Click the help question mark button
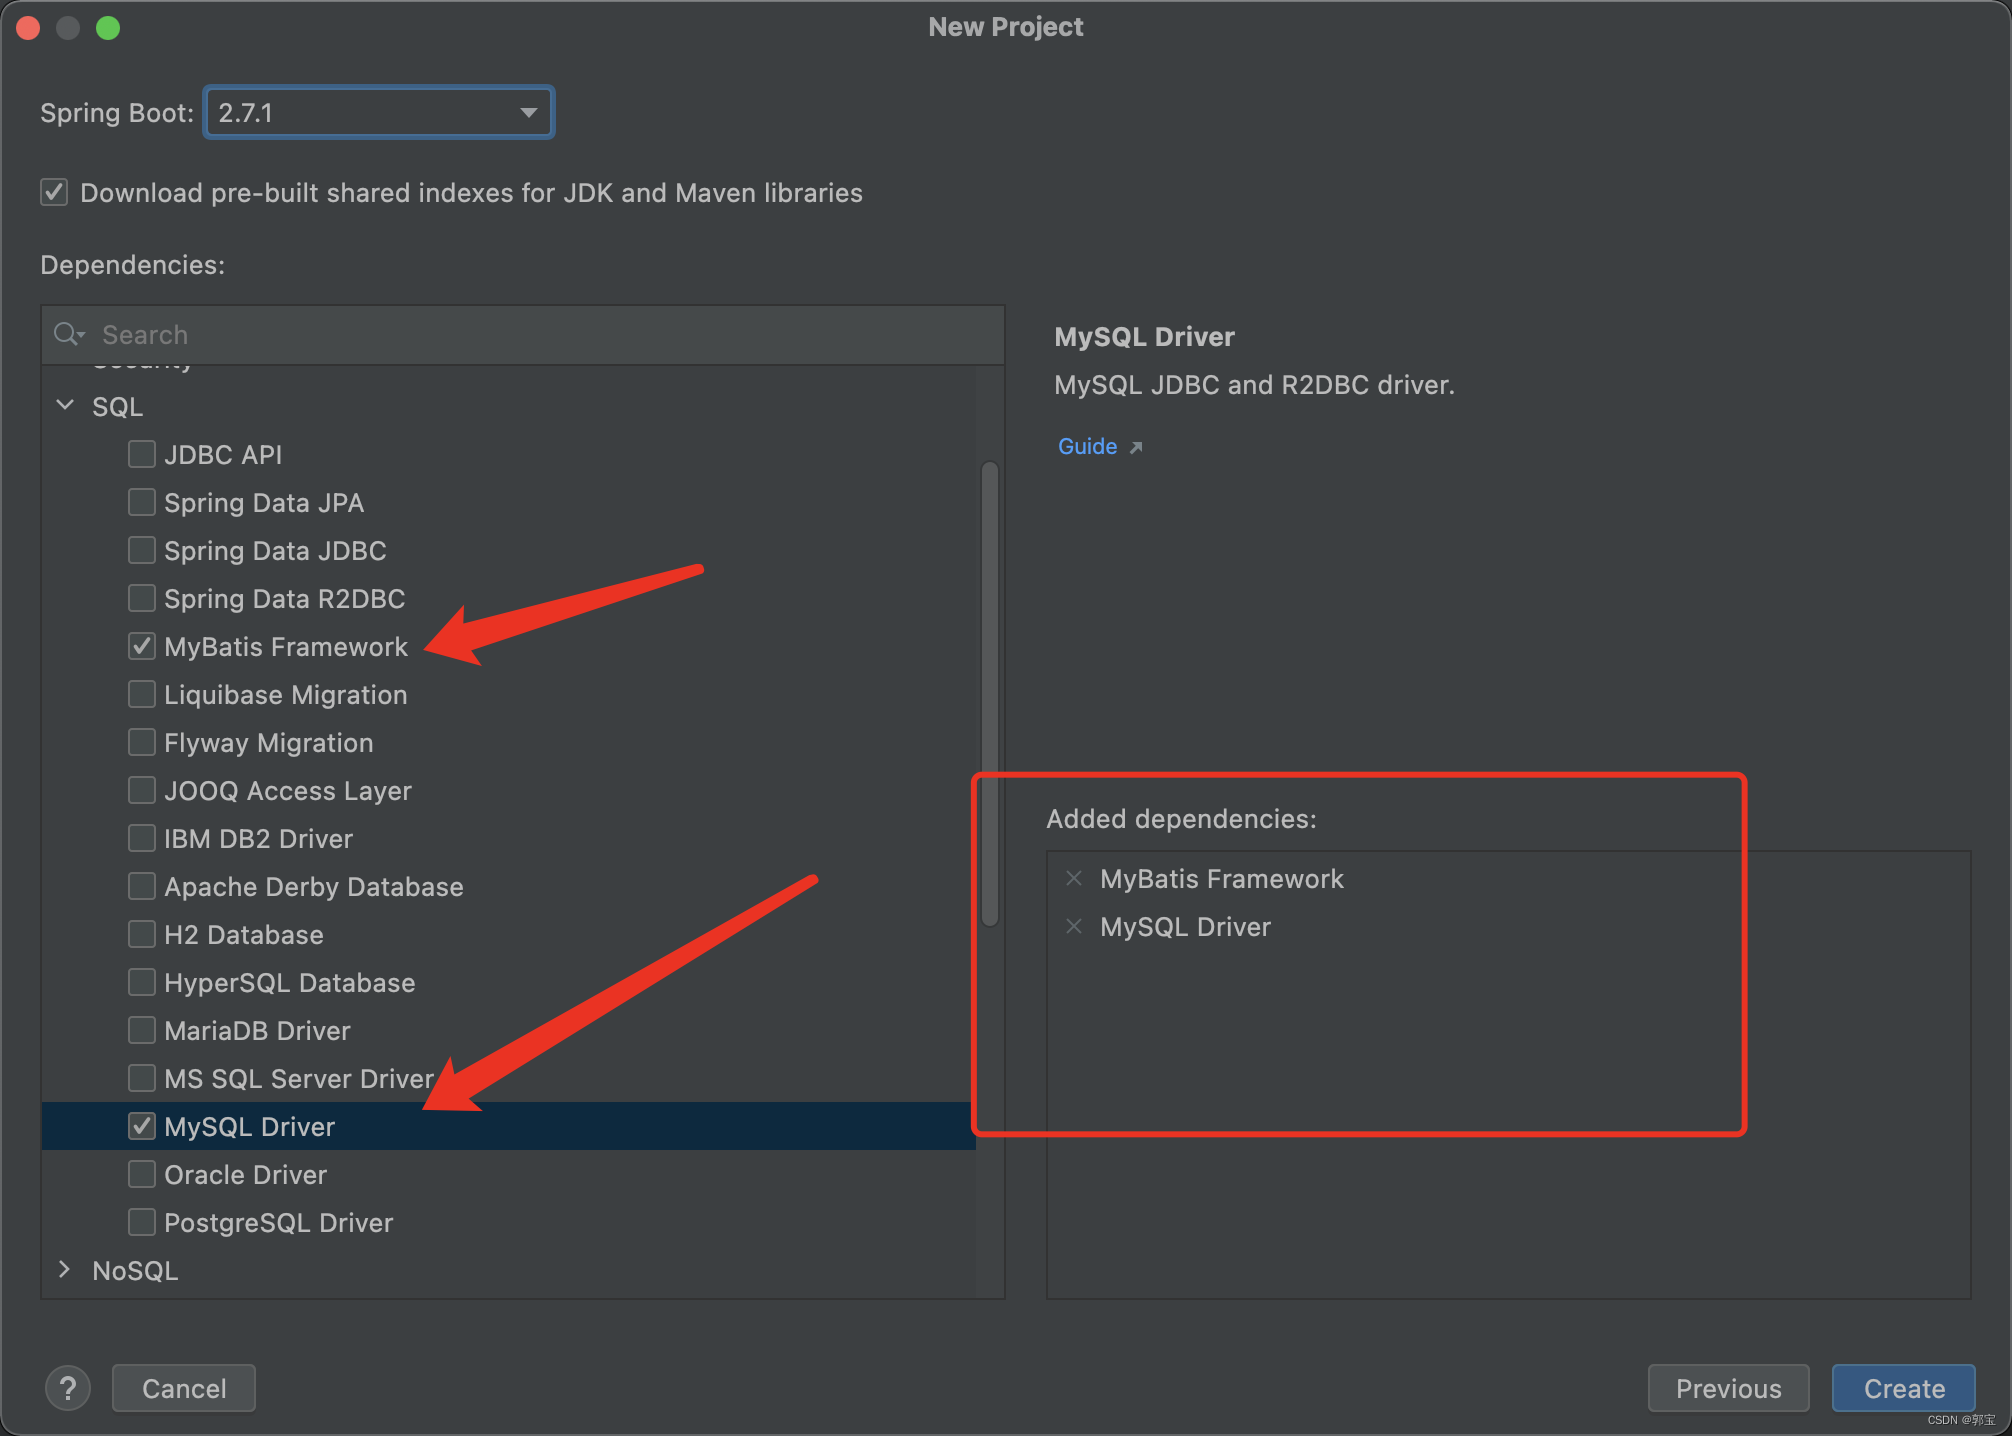The image size is (2012, 1436). pos(68,1388)
